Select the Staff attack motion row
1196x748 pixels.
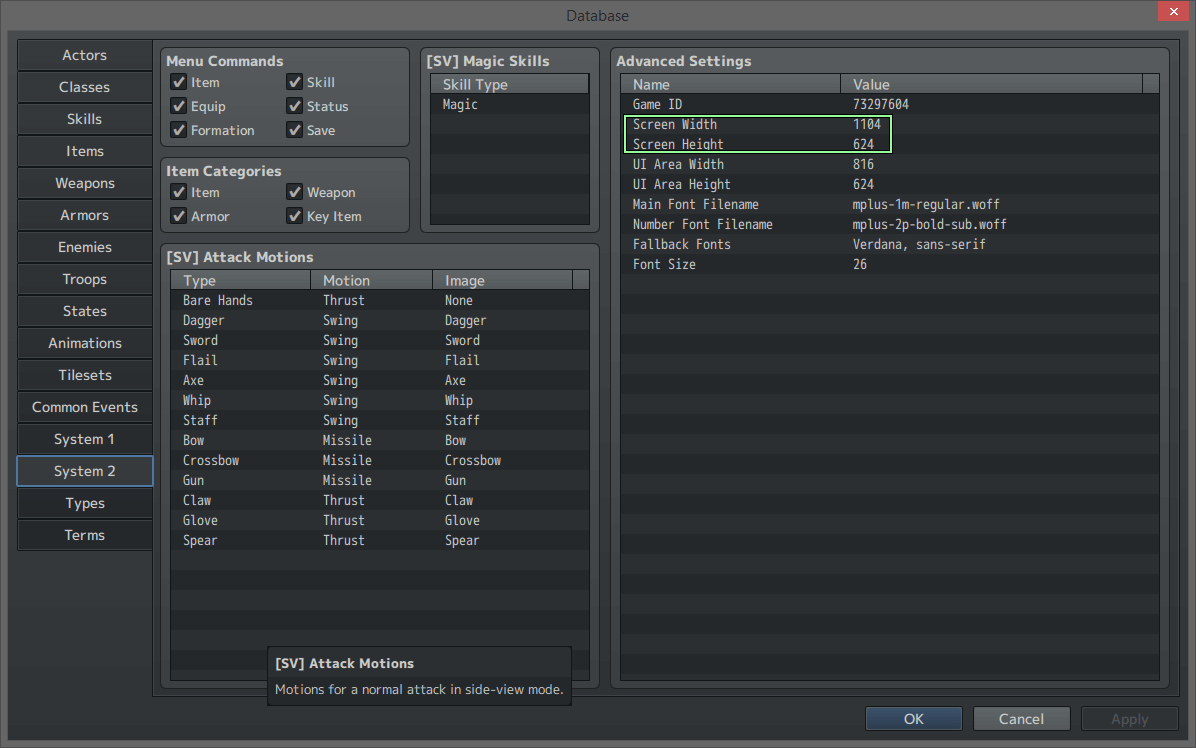click(x=380, y=420)
